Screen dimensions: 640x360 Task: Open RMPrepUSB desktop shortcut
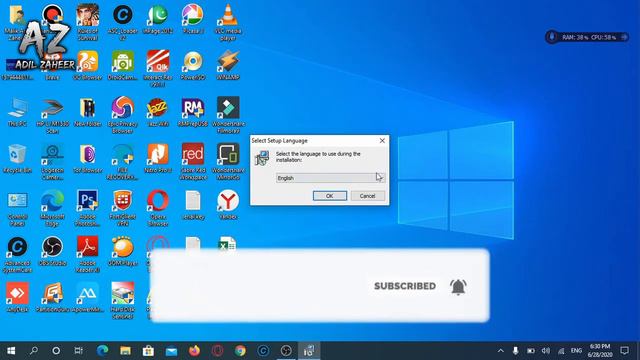(193, 112)
